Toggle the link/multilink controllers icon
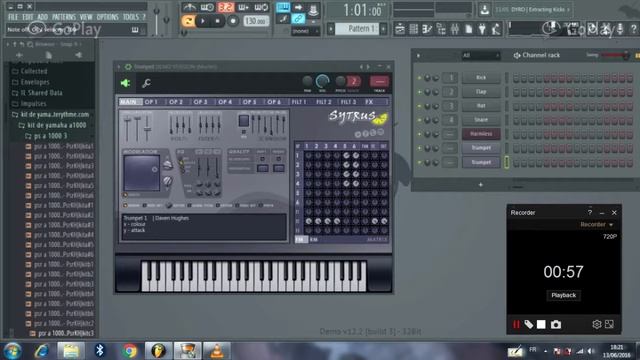 tap(298, 19)
